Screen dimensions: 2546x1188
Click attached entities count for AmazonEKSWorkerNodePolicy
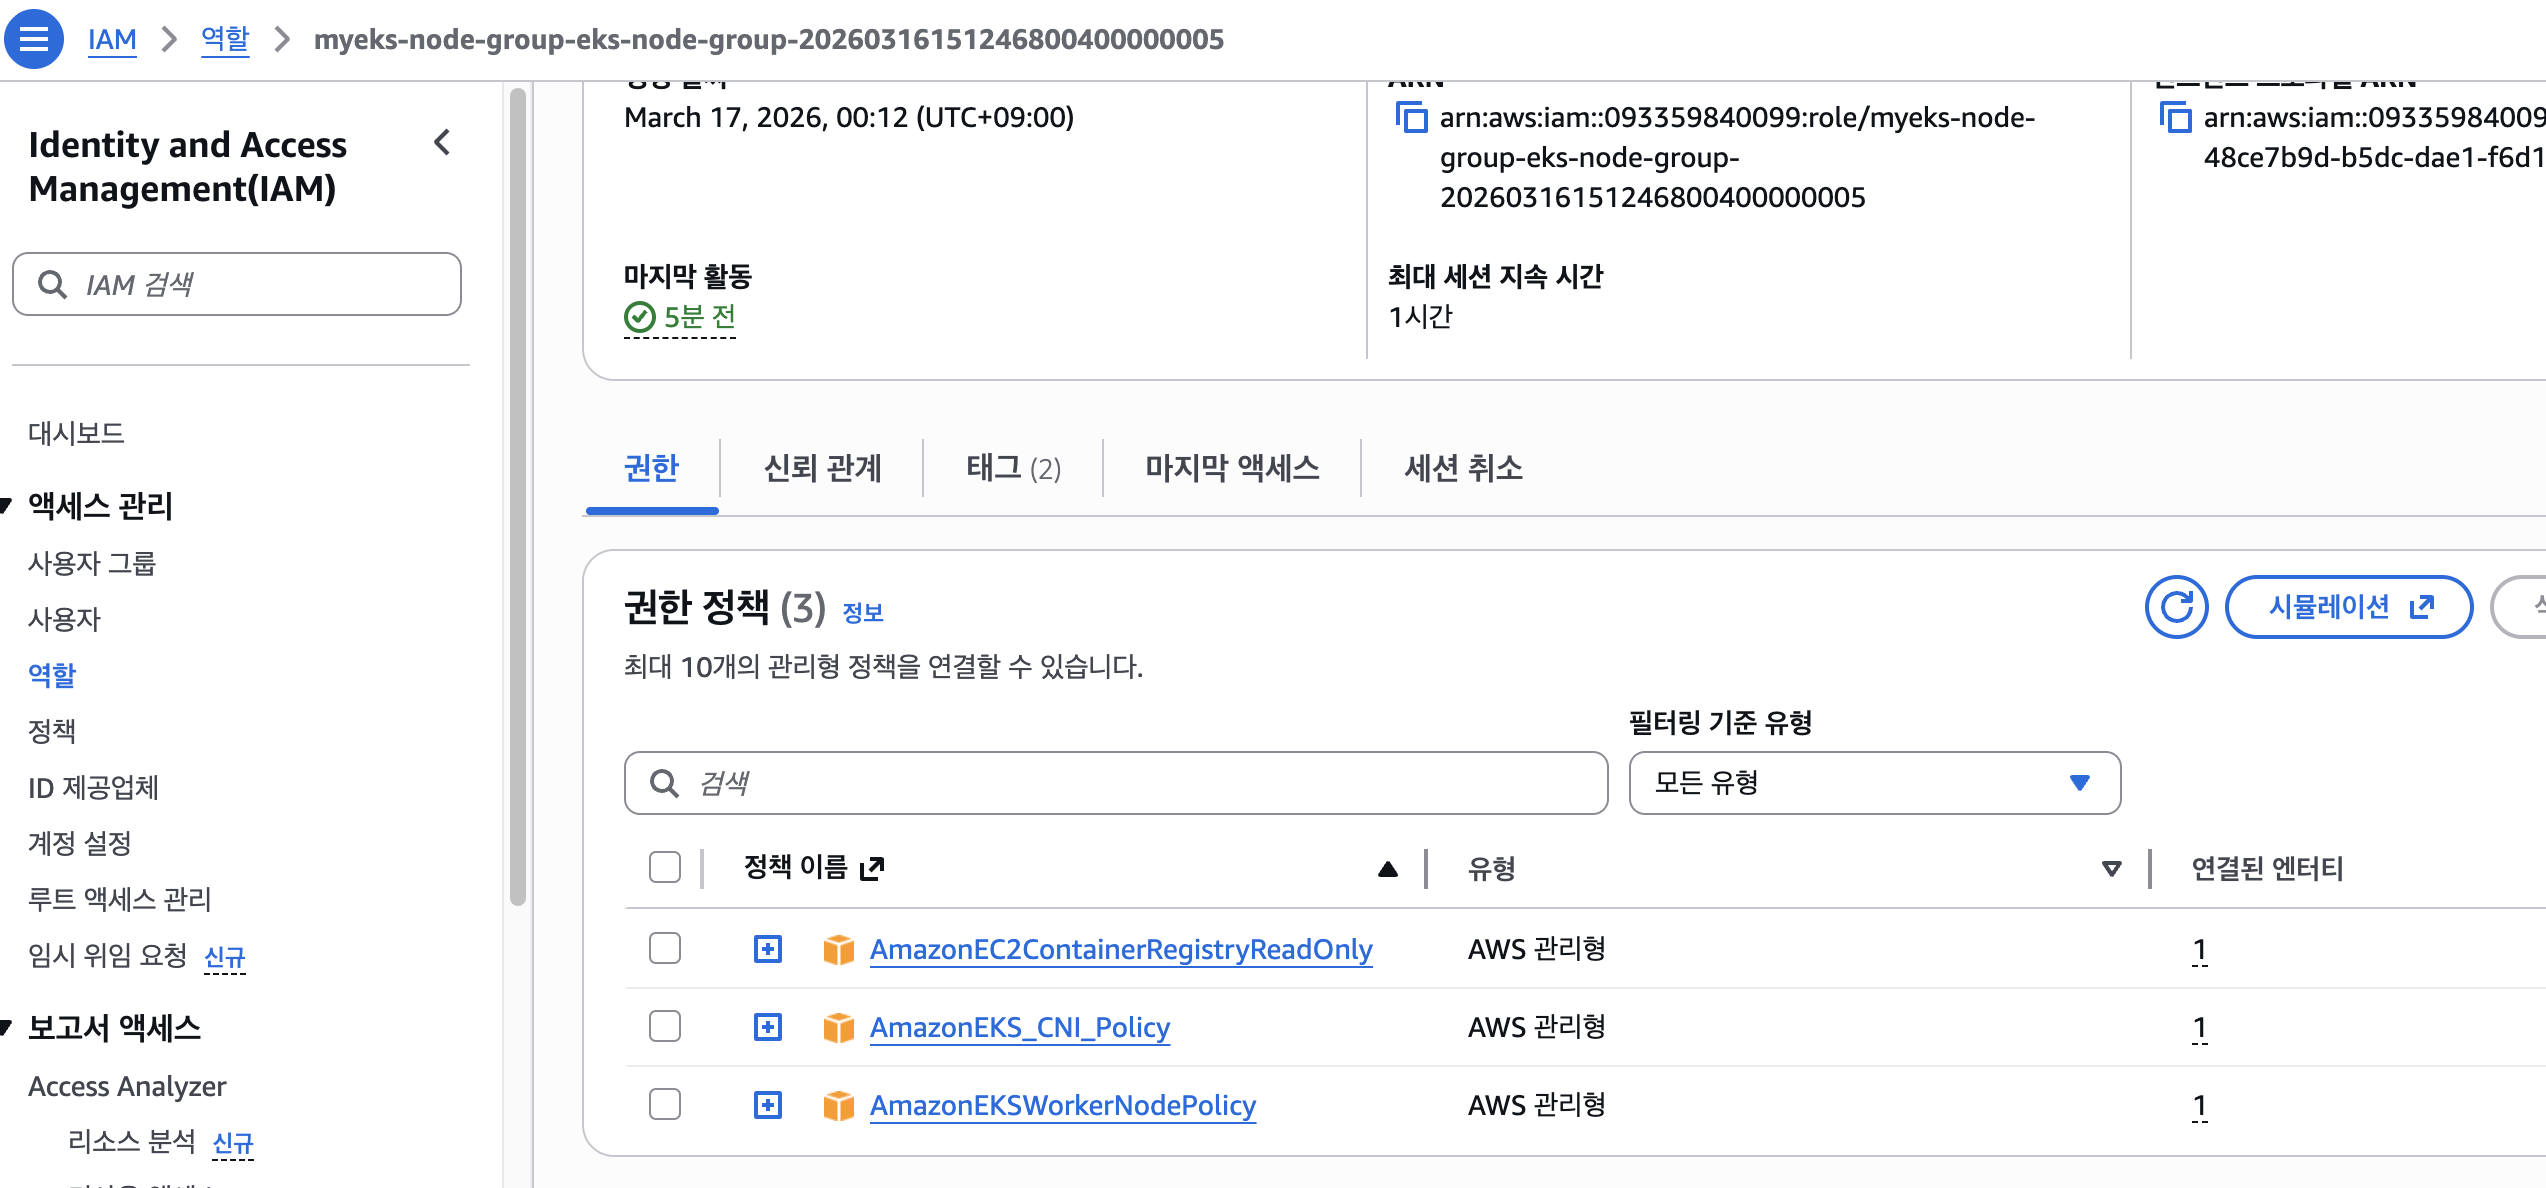click(x=2199, y=1105)
